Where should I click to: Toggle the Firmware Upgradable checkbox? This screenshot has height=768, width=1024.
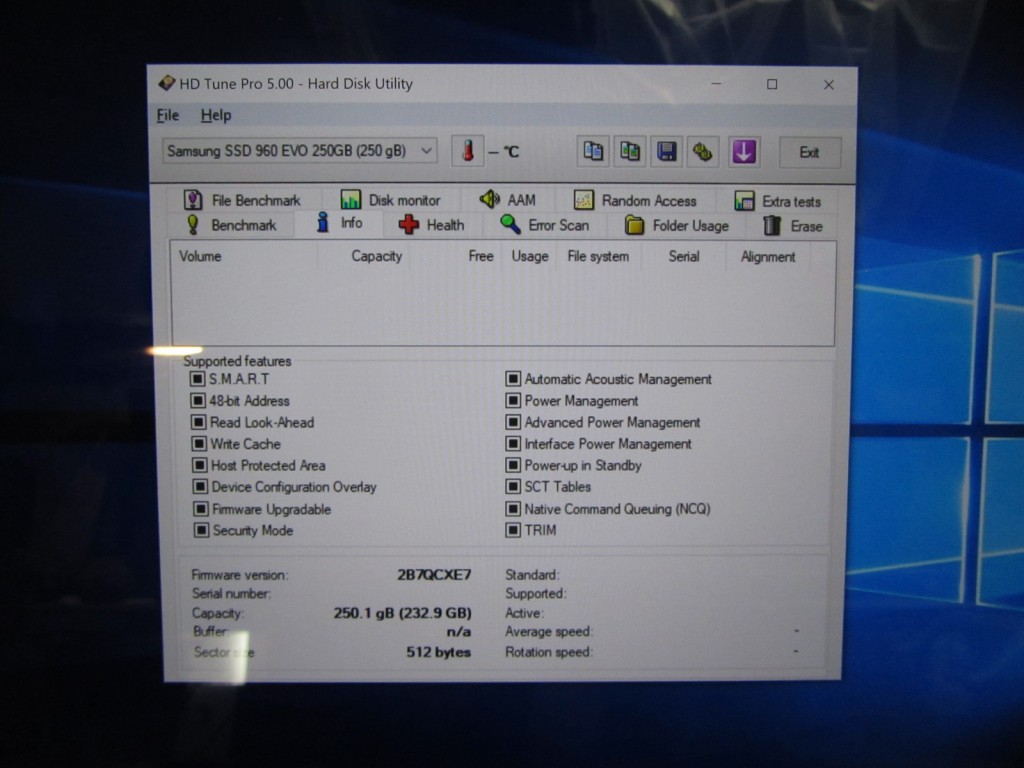[200, 509]
